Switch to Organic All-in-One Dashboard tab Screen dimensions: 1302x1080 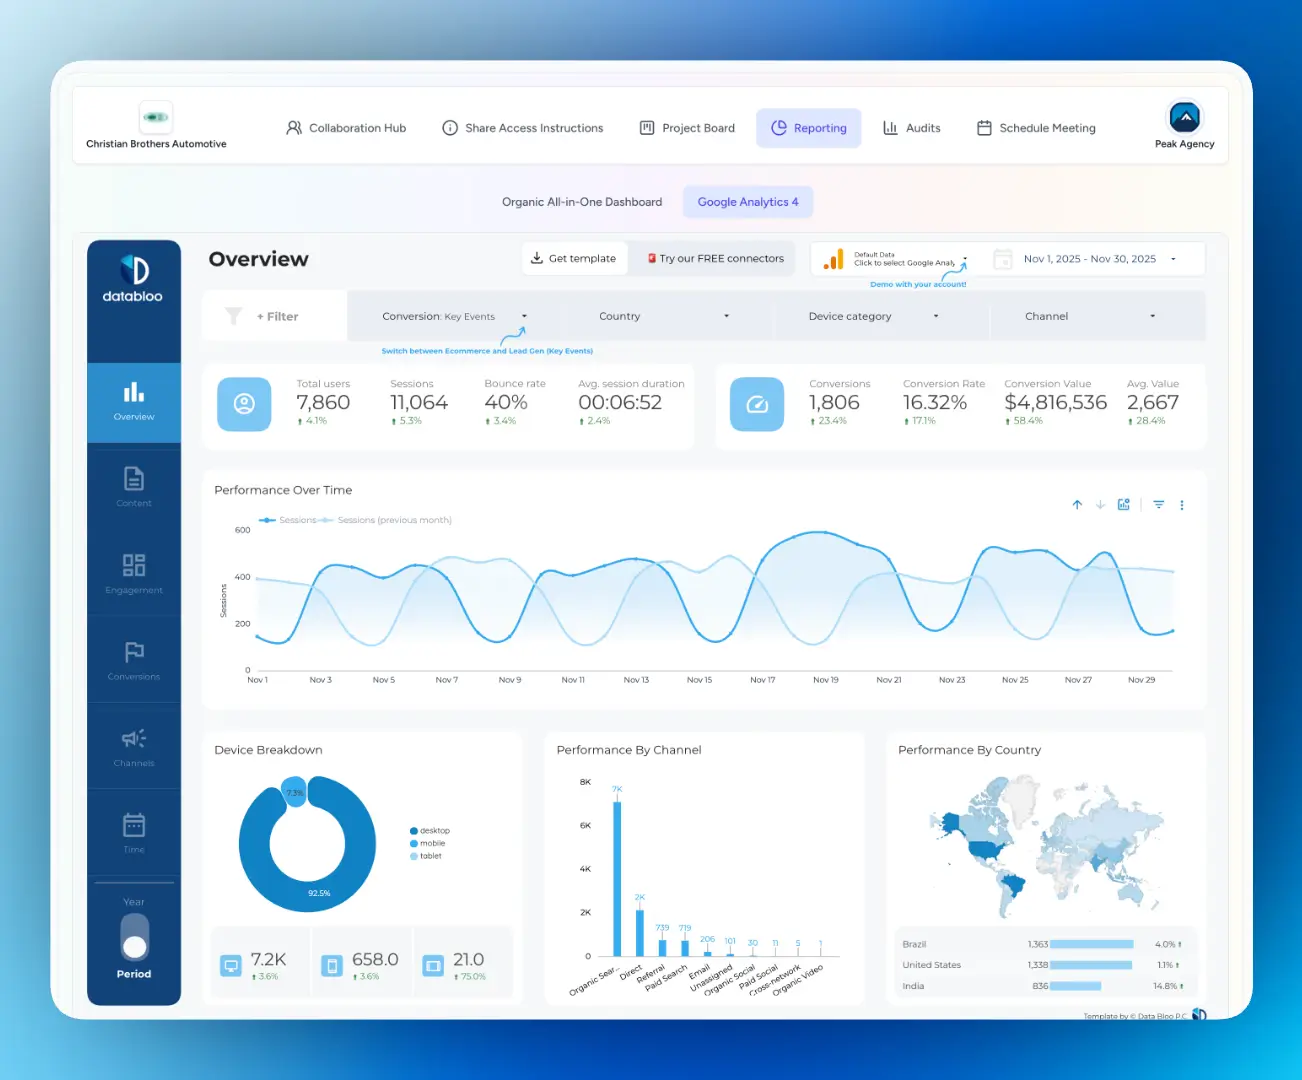581,202
